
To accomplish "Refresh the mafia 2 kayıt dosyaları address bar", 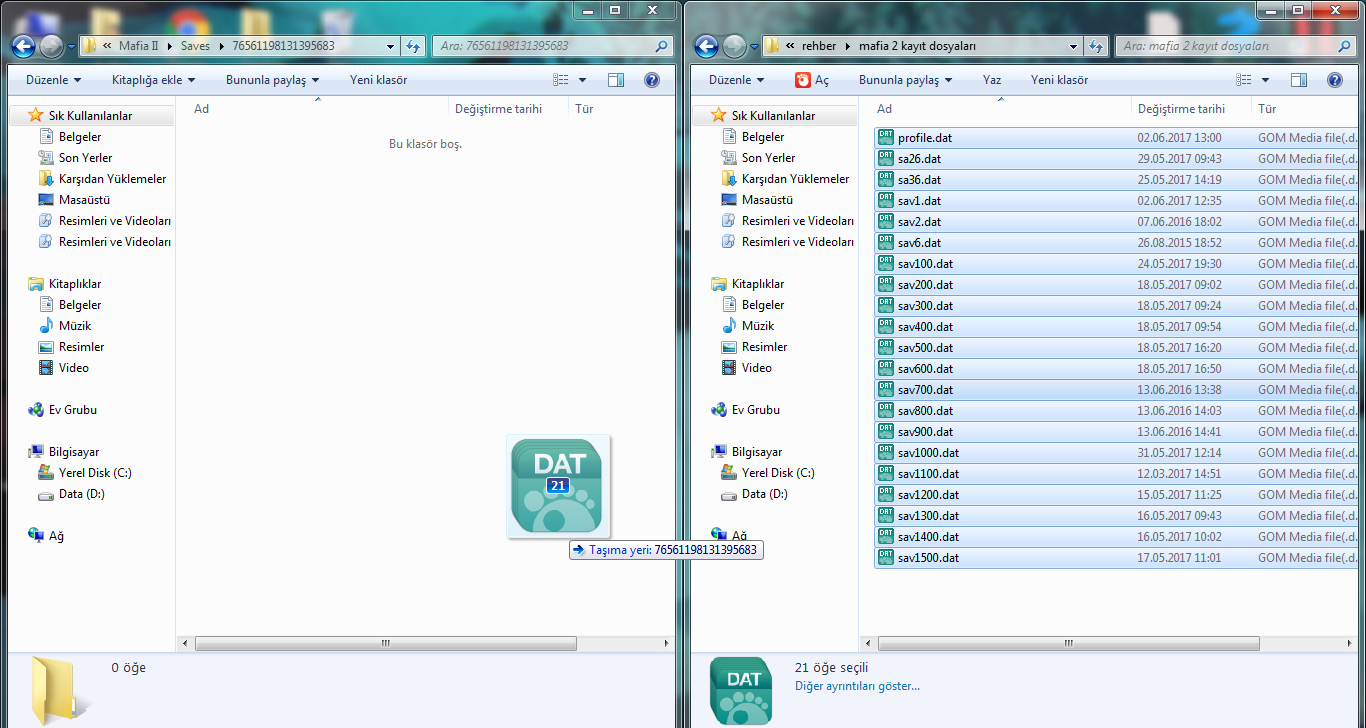I will [x=1096, y=46].
